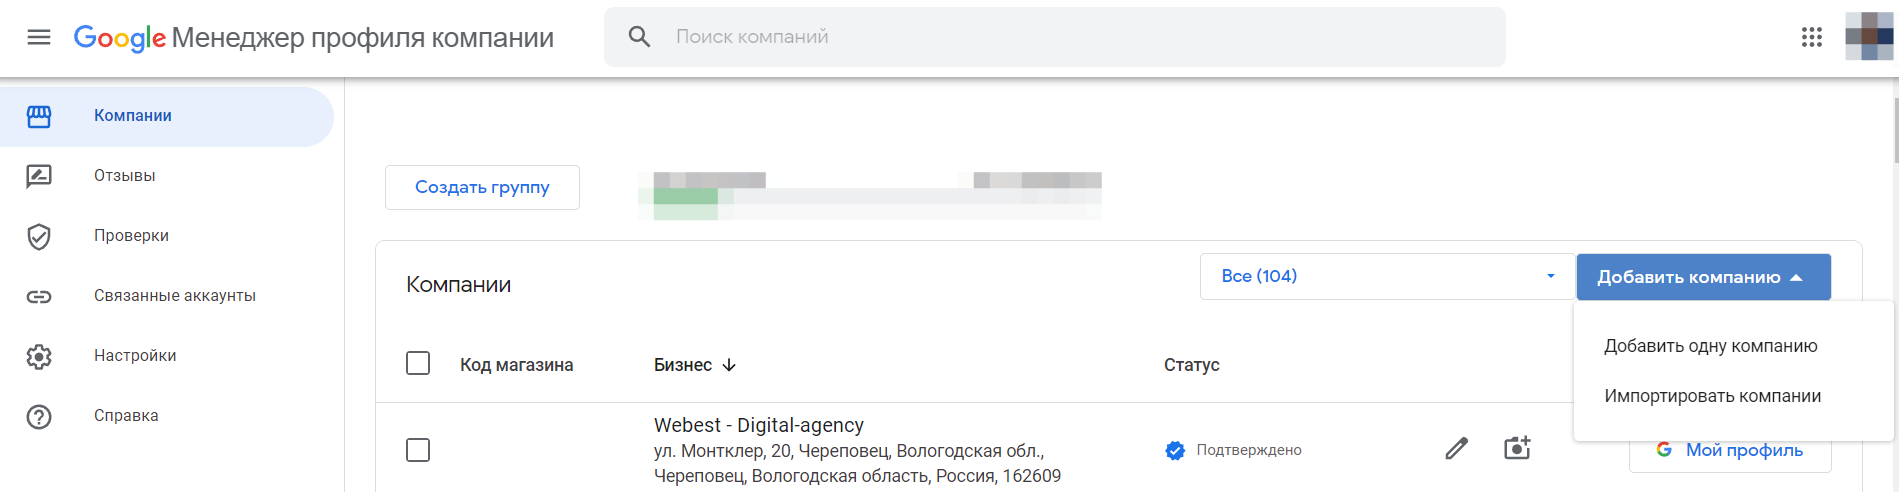Image resolution: width=1899 pixels, height=492 pixels.
Task: Select Добавить одну компанию menu item
Action: point(1710,346)
